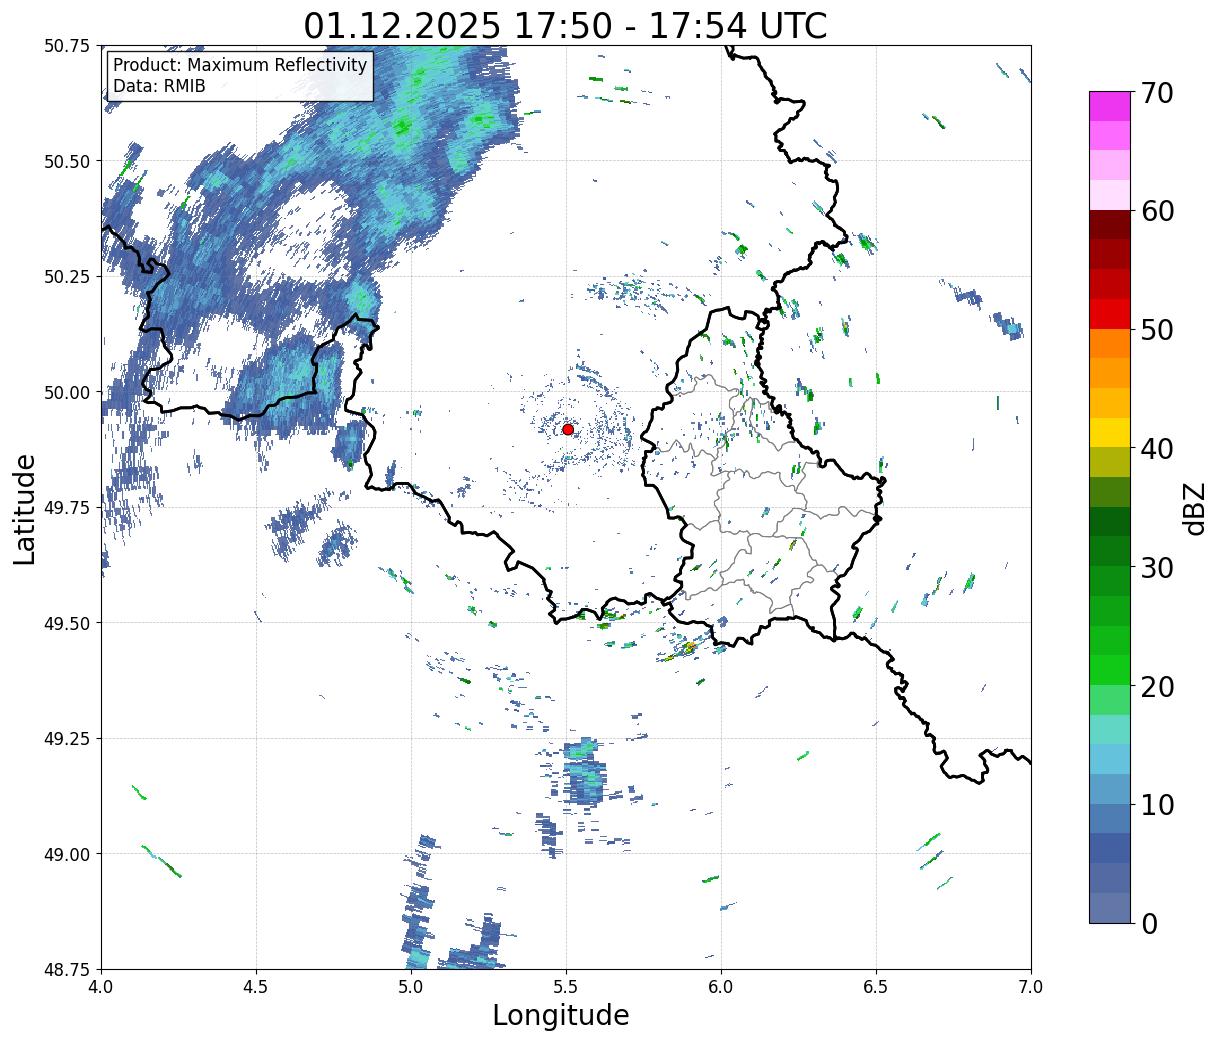This screenshot has height=1040, width=1219.
Task: Click the red radar location marker
Action: [568, 429]
